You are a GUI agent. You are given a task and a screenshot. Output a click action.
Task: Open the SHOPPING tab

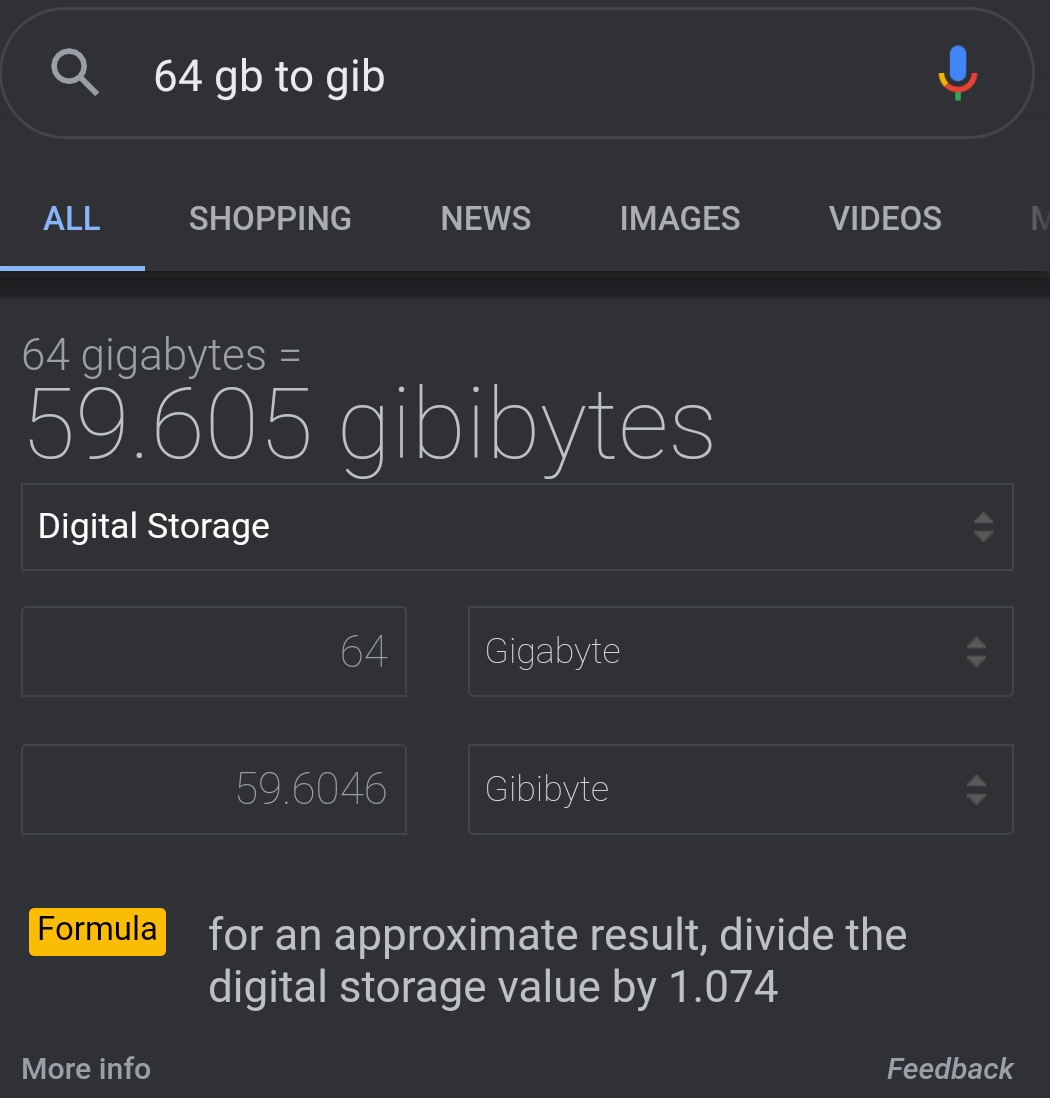pos(270,219)
